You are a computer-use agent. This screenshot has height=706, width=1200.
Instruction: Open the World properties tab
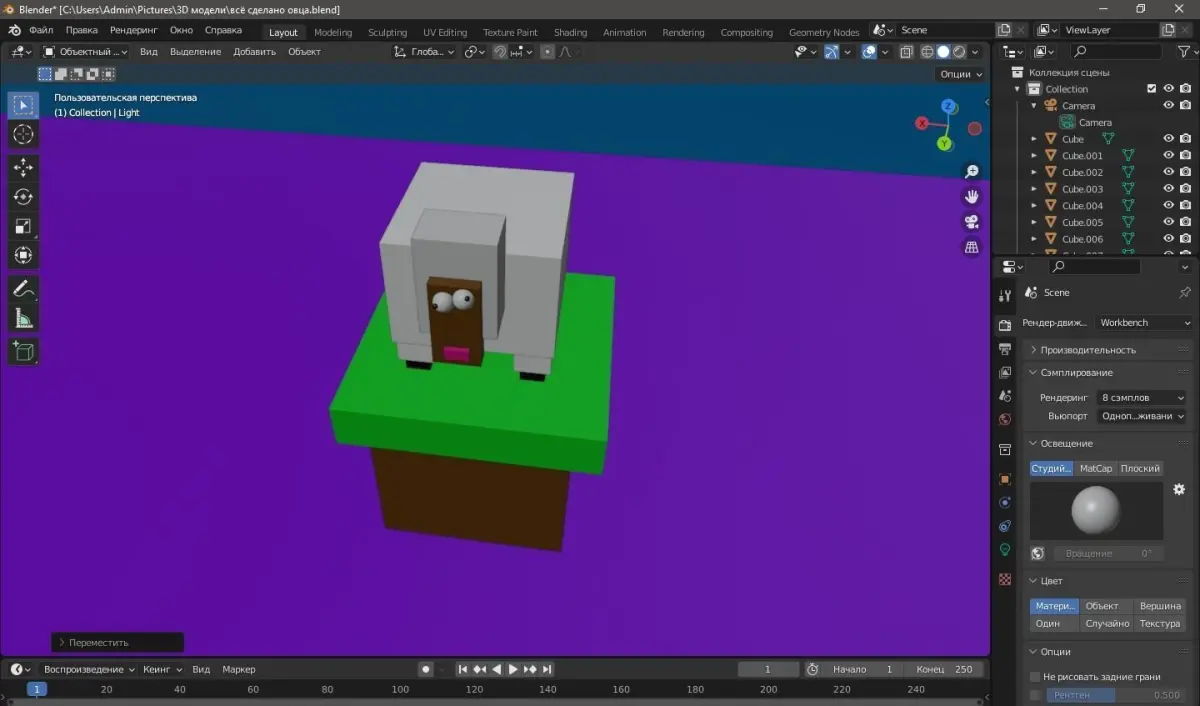tap(1005, 419)
